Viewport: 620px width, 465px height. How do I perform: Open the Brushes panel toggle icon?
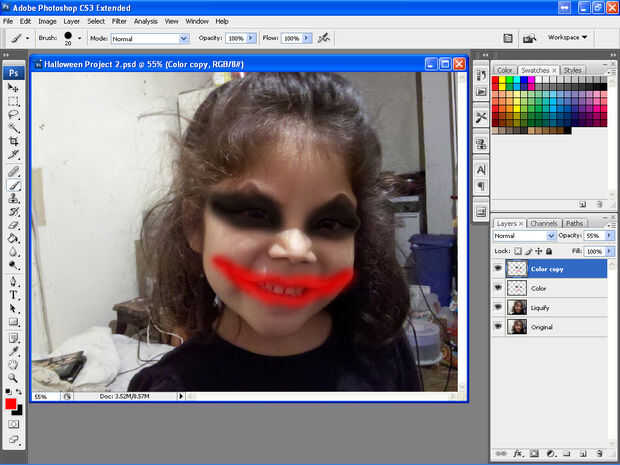pyautogui.click(x=508, y=38)
